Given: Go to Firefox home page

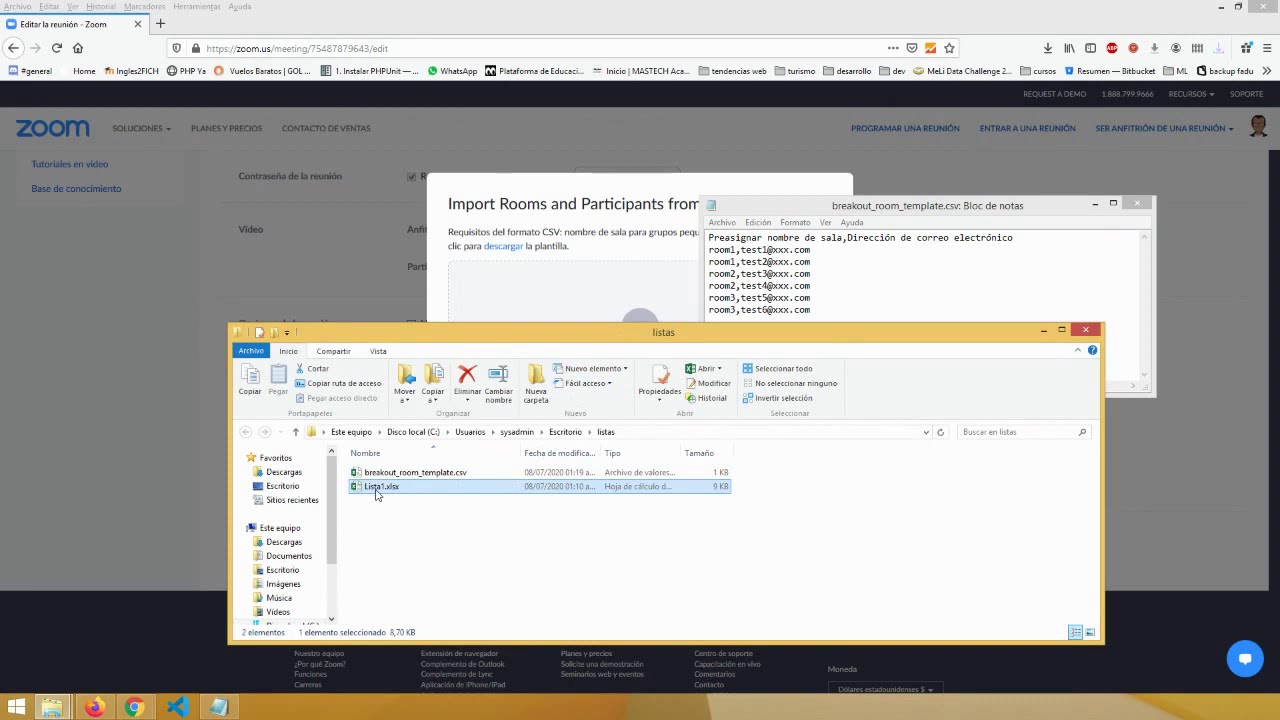Looking at the screenshot, I should (78, 48).
